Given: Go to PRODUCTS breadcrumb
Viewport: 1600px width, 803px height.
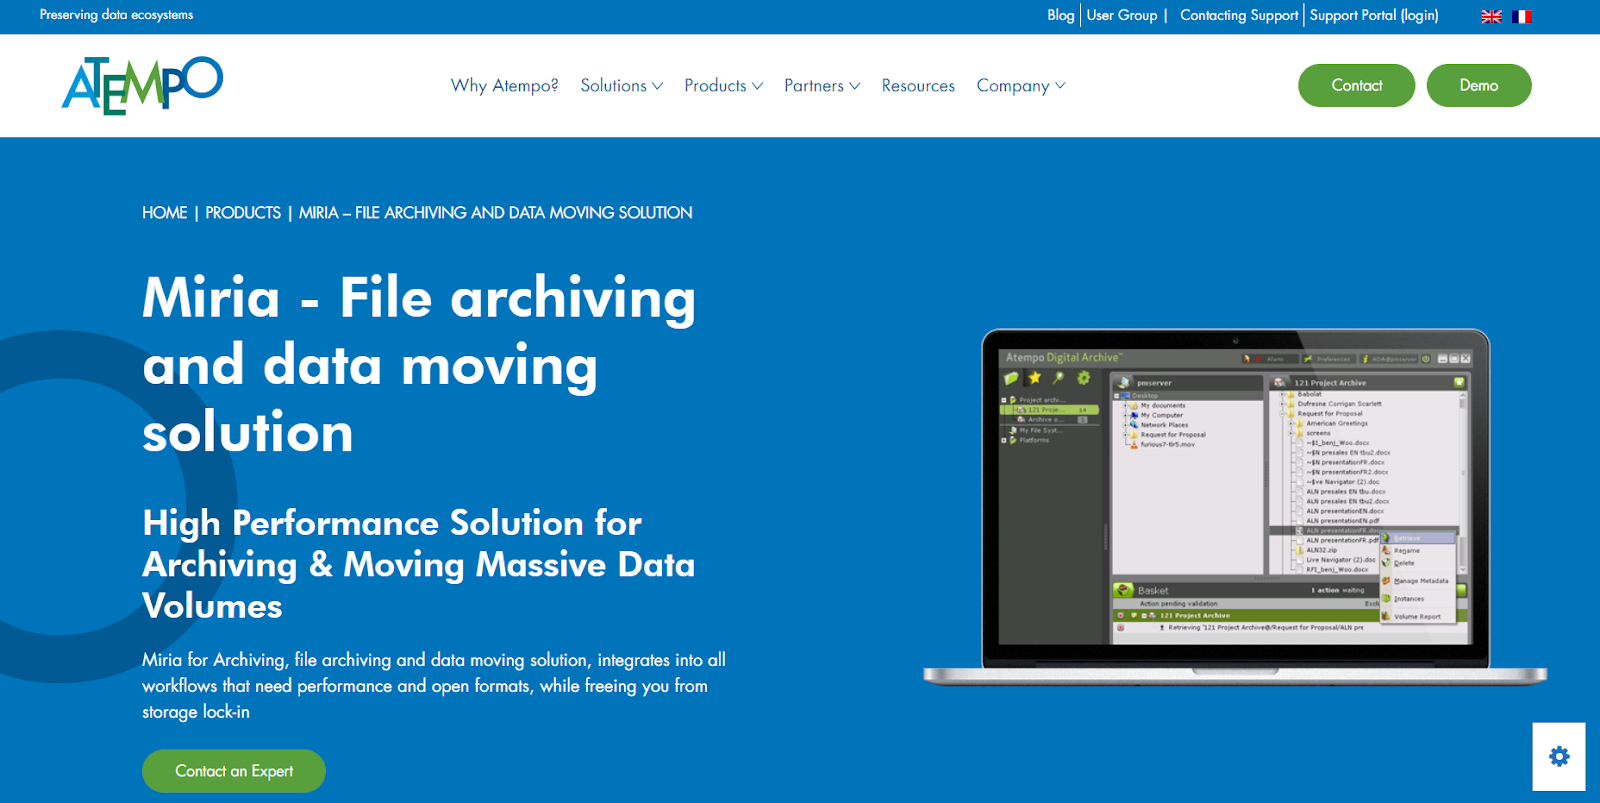Looking at the screenshot, I should pos(243,213).
